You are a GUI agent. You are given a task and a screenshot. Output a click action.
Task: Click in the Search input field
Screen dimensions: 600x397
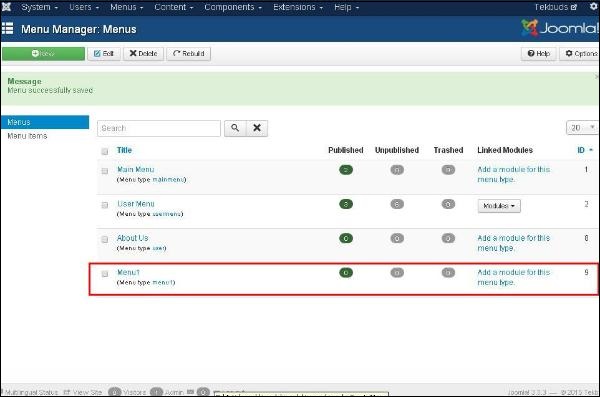159,128
